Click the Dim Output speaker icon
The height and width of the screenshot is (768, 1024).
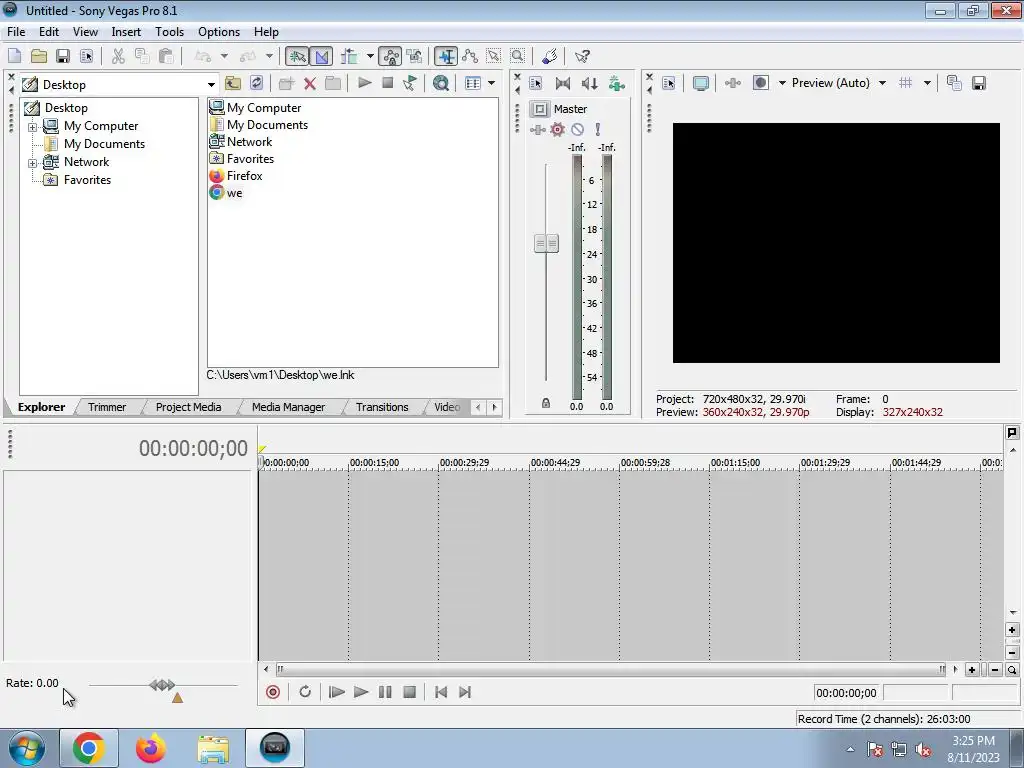[x=589, y=83]
